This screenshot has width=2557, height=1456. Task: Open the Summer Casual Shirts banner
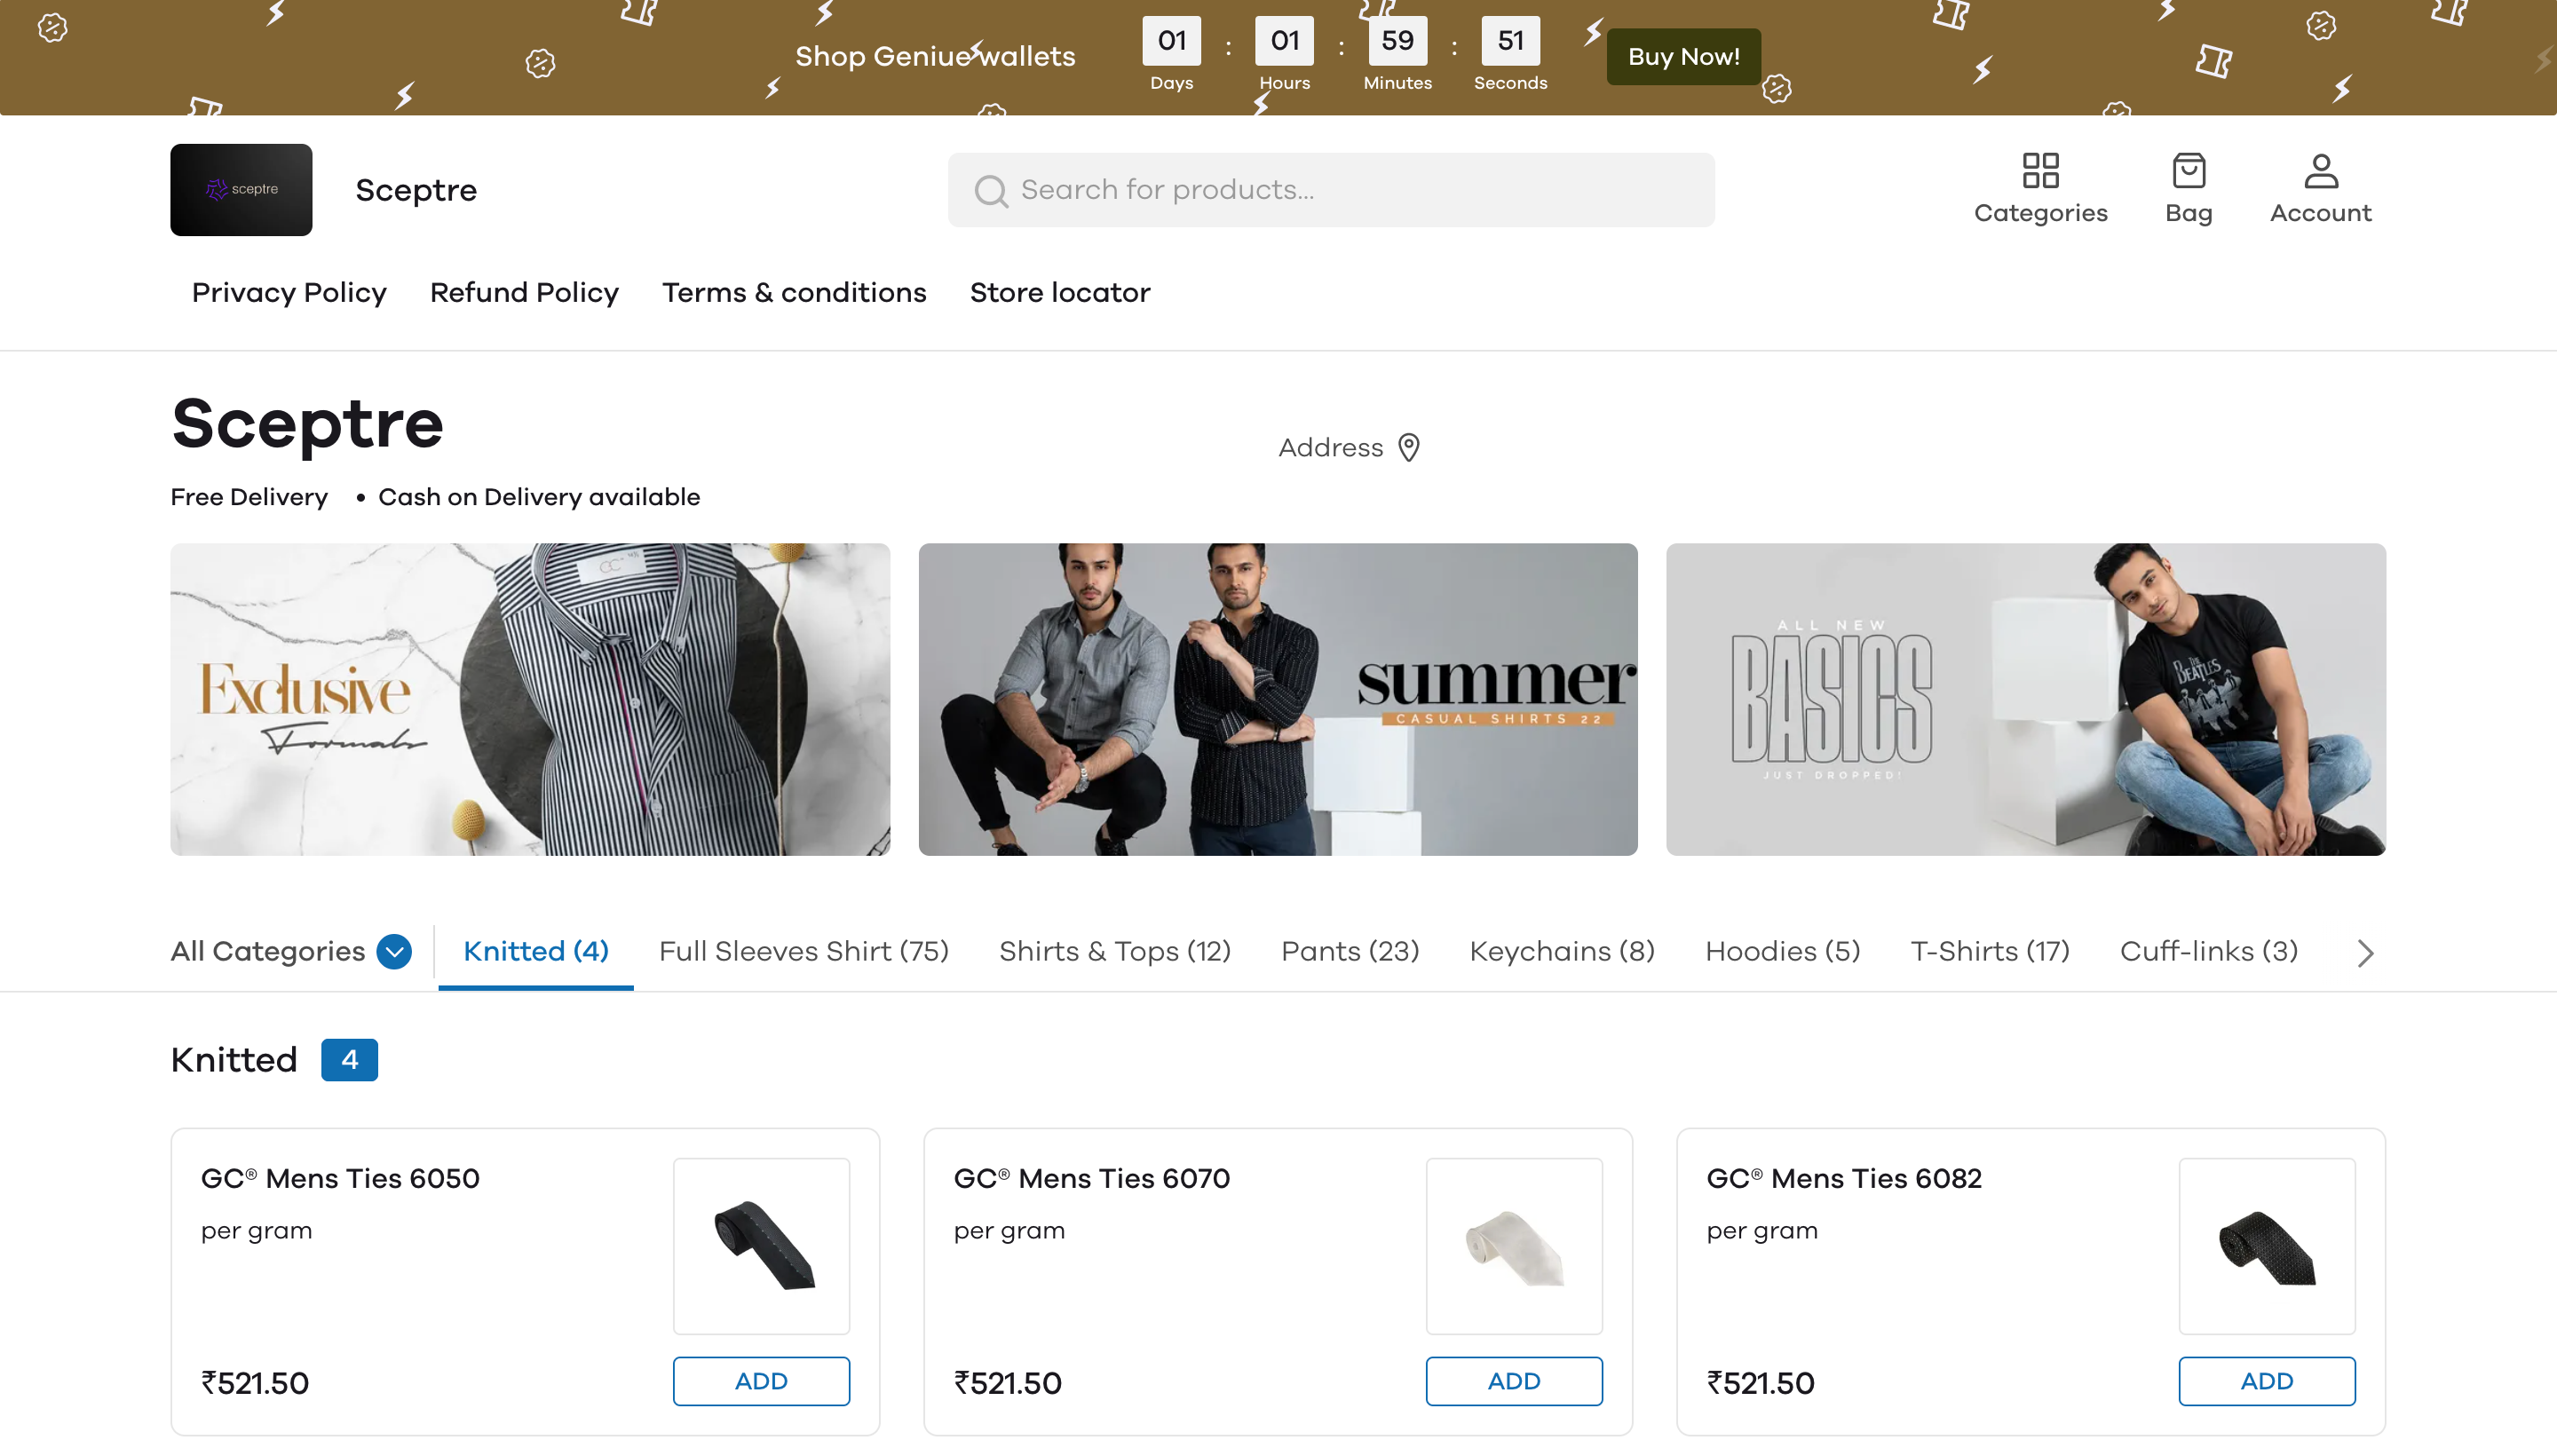pos(1278,699)
